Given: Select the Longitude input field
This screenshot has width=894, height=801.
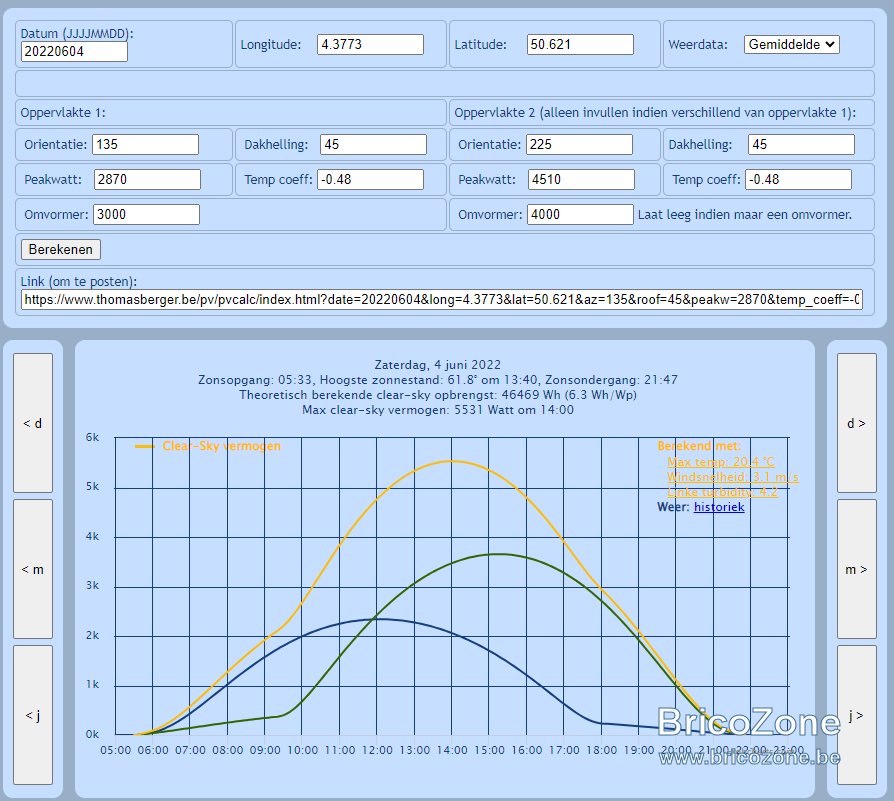Looking at the screenshot, I should (x=370, y=44).
